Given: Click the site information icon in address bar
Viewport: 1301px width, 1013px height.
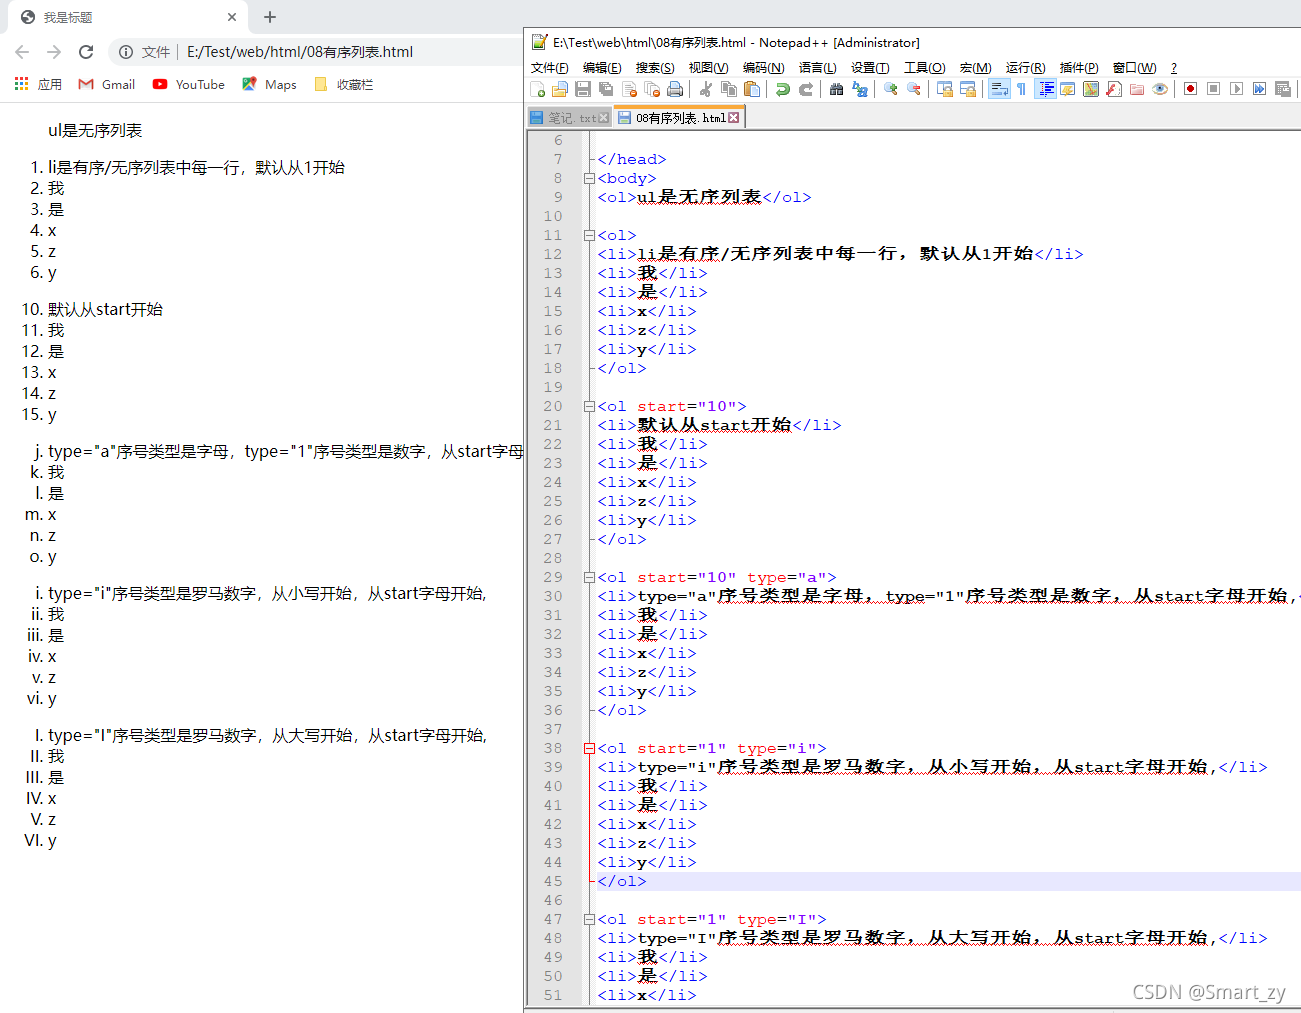Looking at the screenshot, I should pos(126,52).
